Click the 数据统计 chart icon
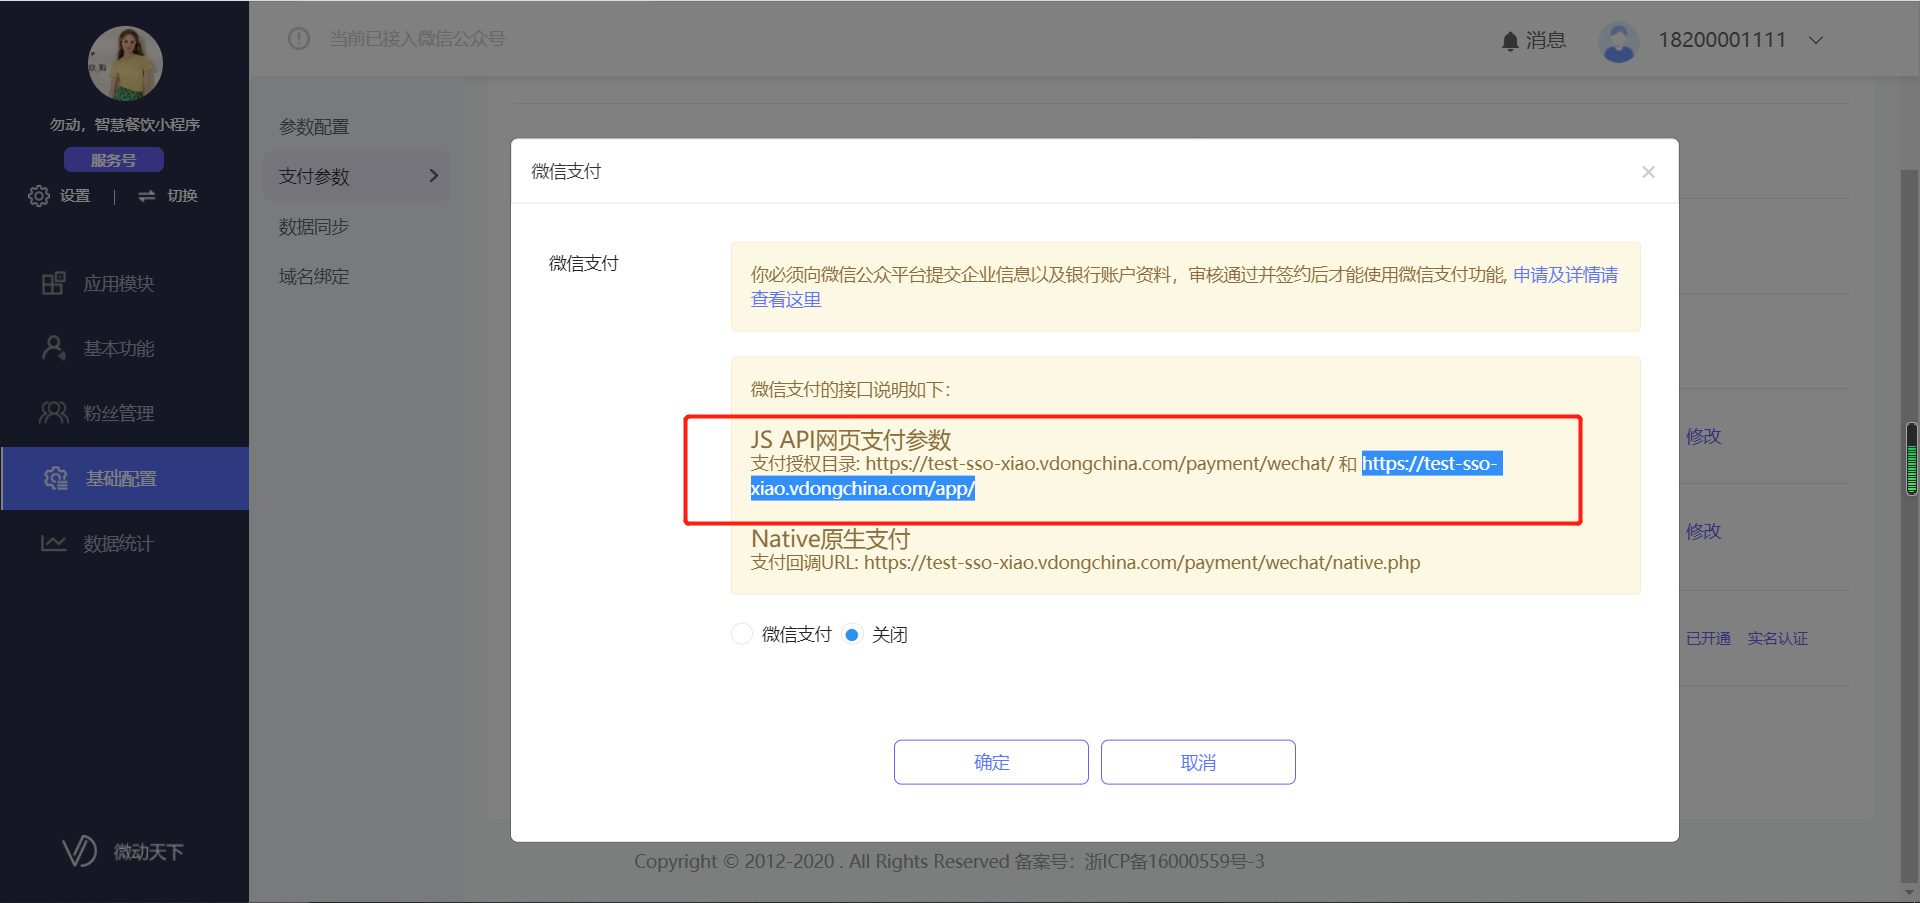The height and width of the screenshot is (903, 1920). pos(54,543)
